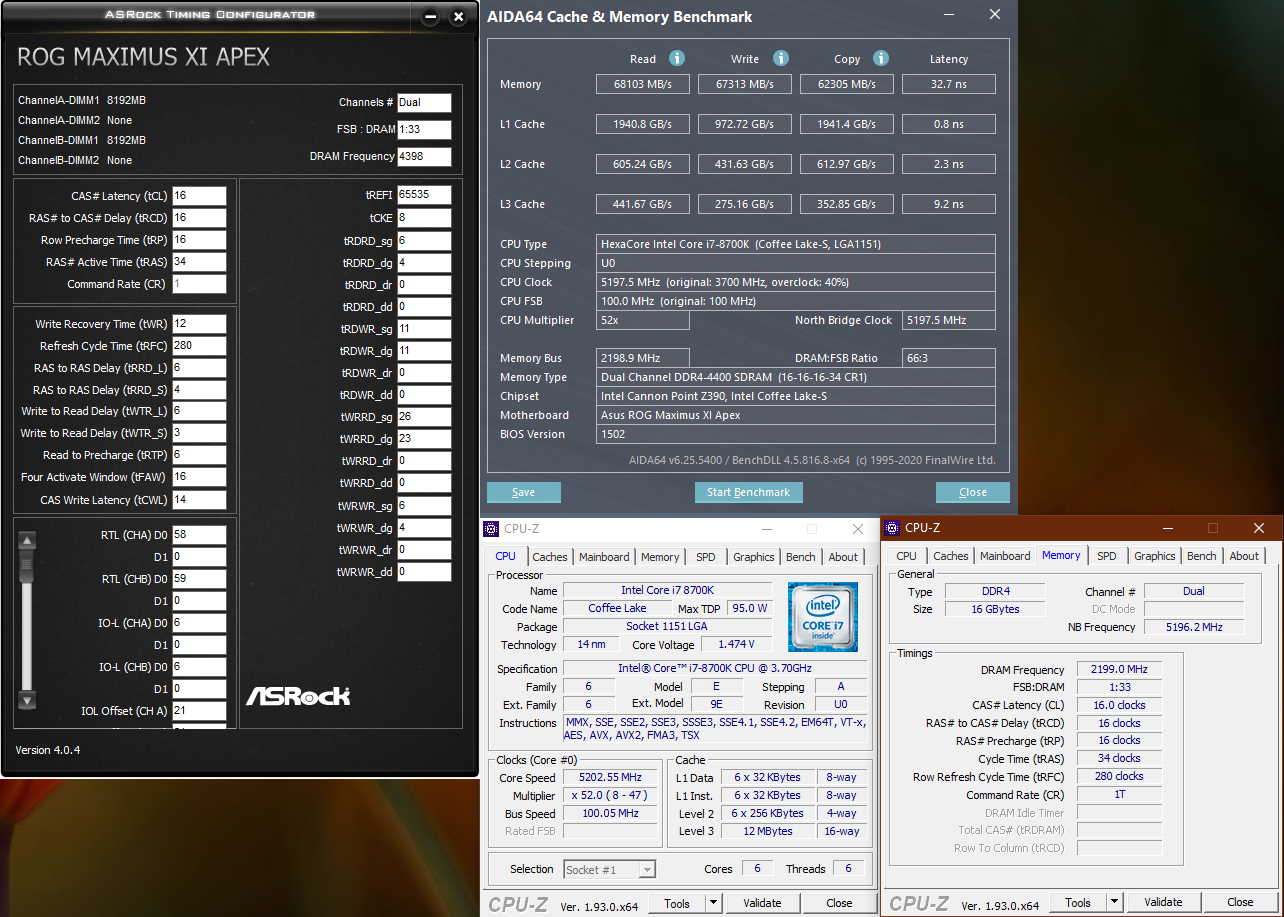The width and height of the screenshot is (1284, 917).
Task: Minimize the ASRock Timing Configurator window
Action: click(x=430, y=17)
